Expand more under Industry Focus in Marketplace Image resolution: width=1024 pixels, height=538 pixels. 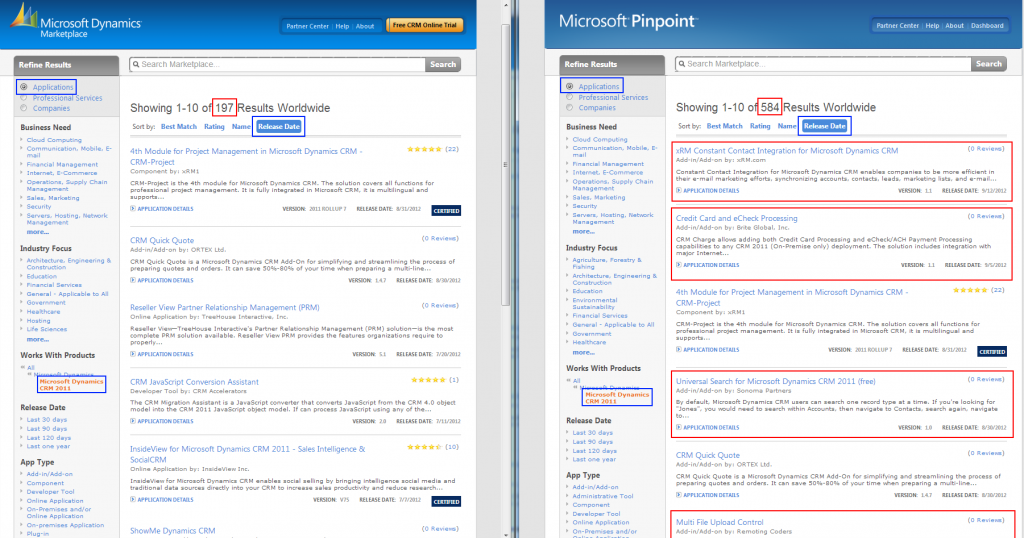point(37,340)
